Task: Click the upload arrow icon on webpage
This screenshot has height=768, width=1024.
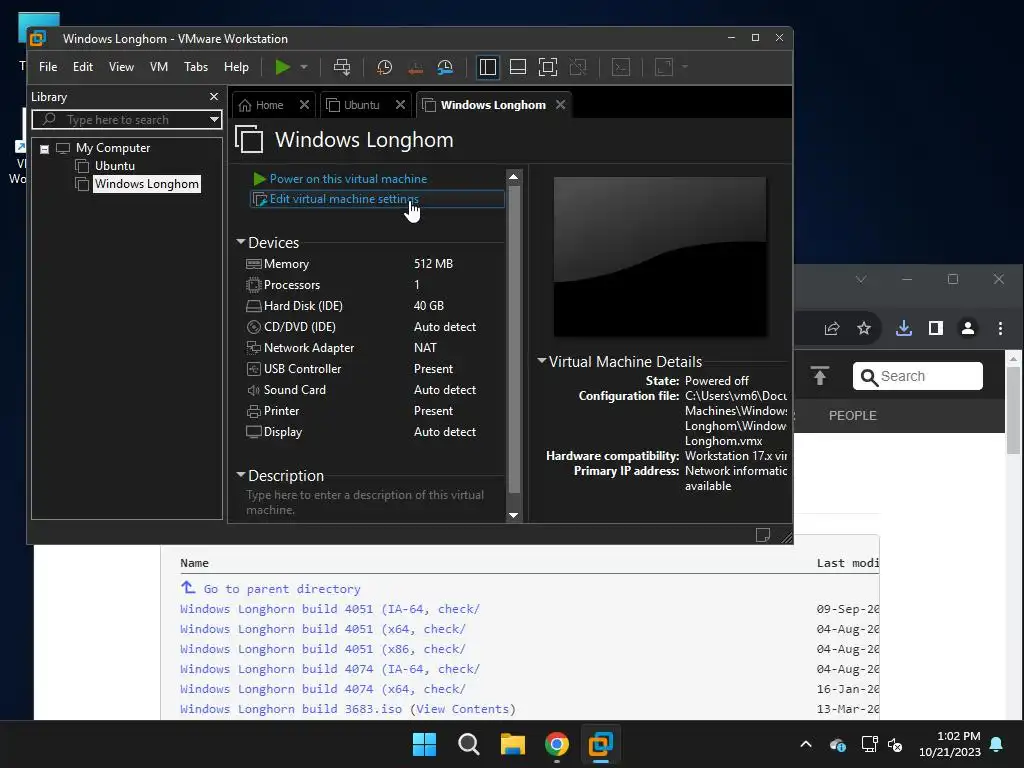Action: point(820,376)
